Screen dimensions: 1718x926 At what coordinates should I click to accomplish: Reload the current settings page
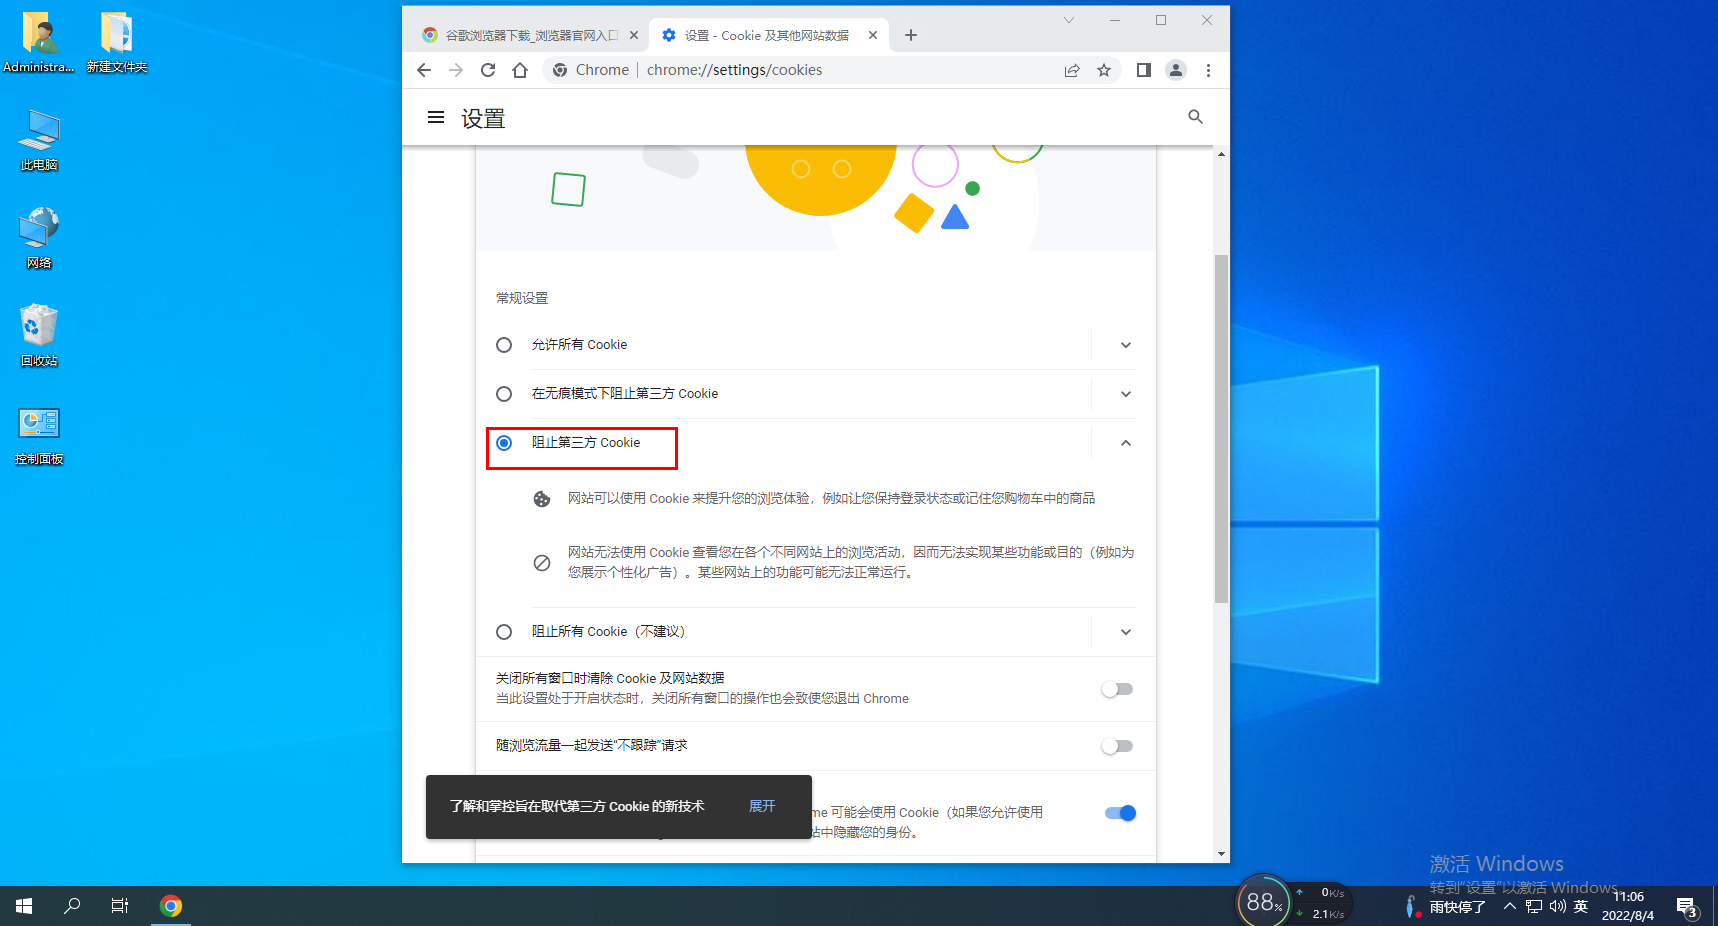click(488, 70)
